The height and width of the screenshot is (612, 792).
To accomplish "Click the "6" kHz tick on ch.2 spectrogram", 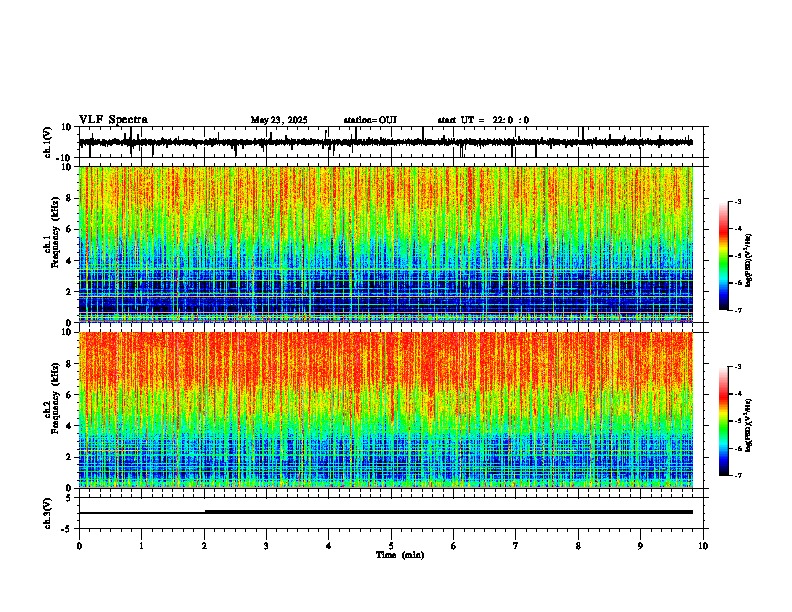I will click(x=69, y=394).
